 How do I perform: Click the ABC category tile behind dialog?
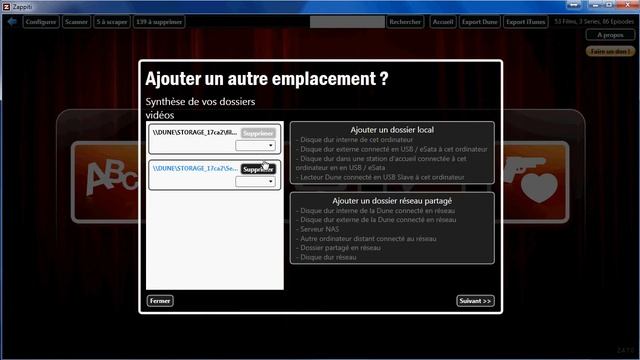[105, 182]
